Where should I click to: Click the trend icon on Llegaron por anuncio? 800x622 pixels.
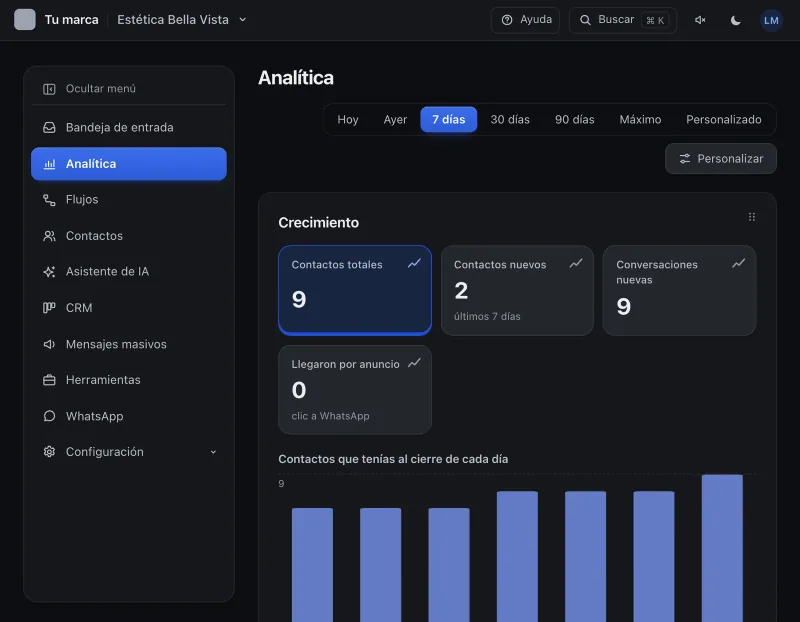coord(414,363)
